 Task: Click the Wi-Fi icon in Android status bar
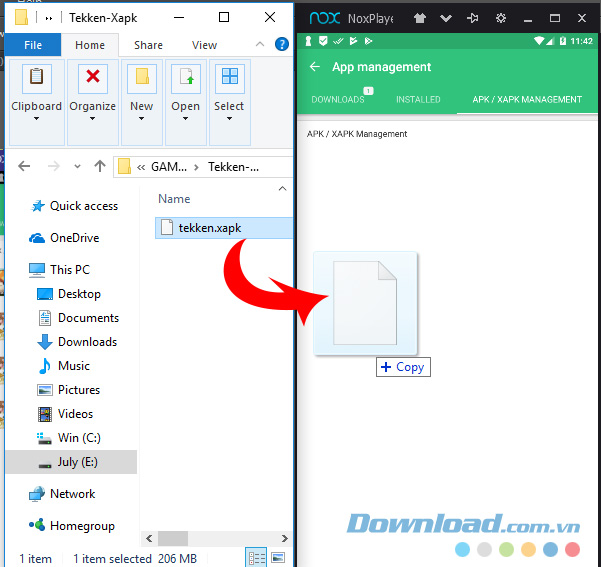(539, 41)
